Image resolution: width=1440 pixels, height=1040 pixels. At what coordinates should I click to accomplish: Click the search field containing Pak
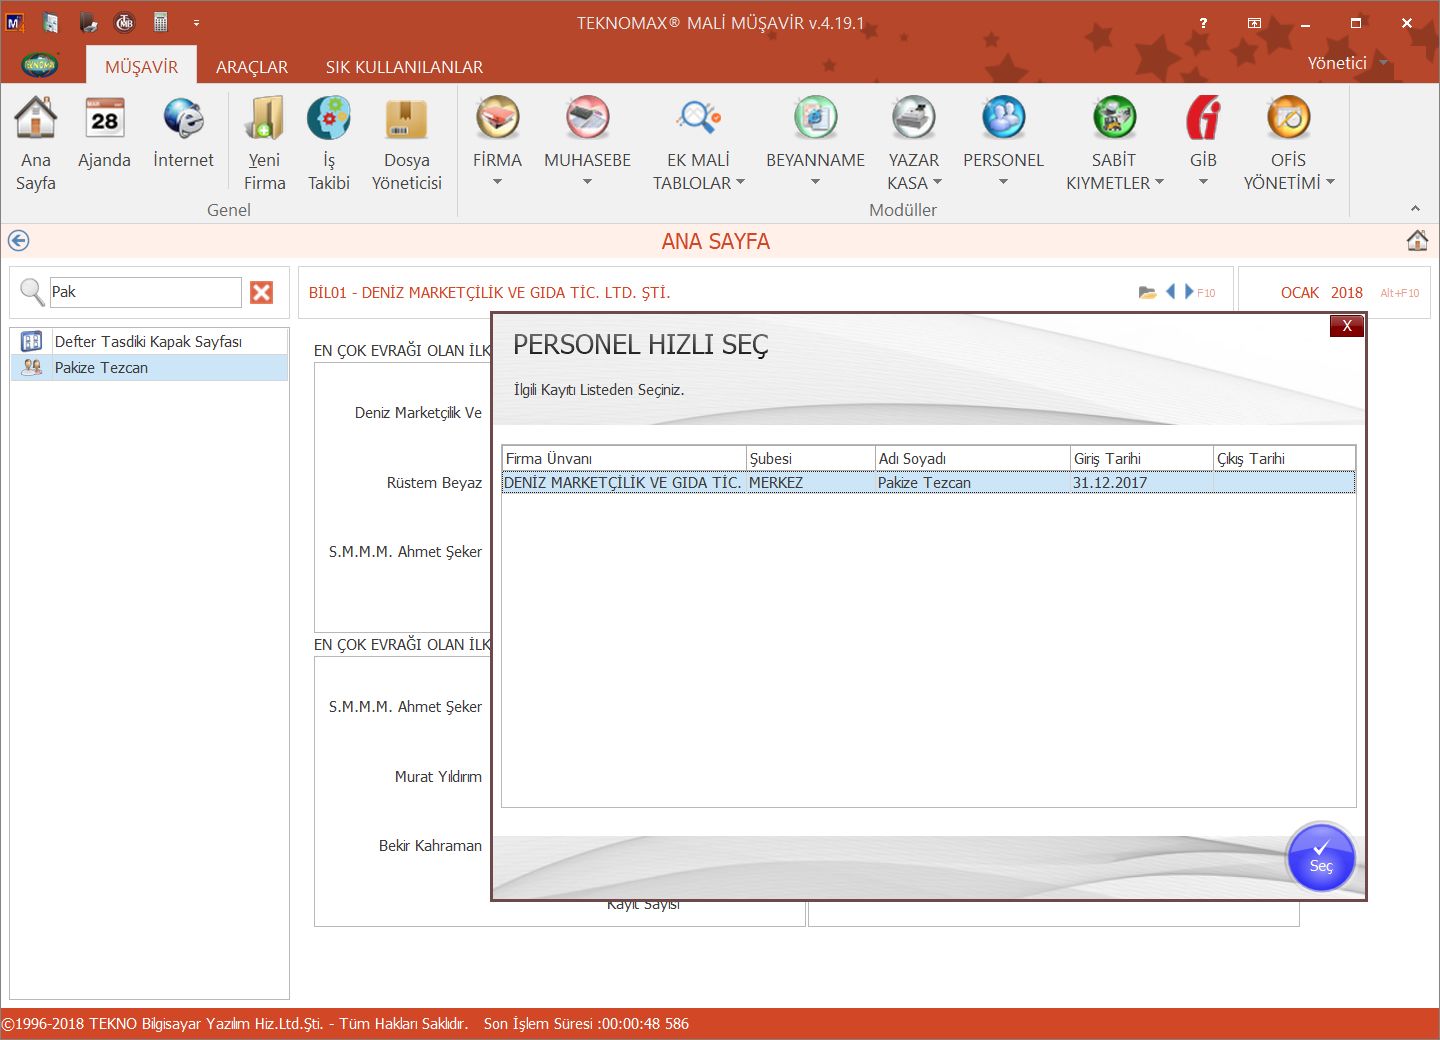145,292
